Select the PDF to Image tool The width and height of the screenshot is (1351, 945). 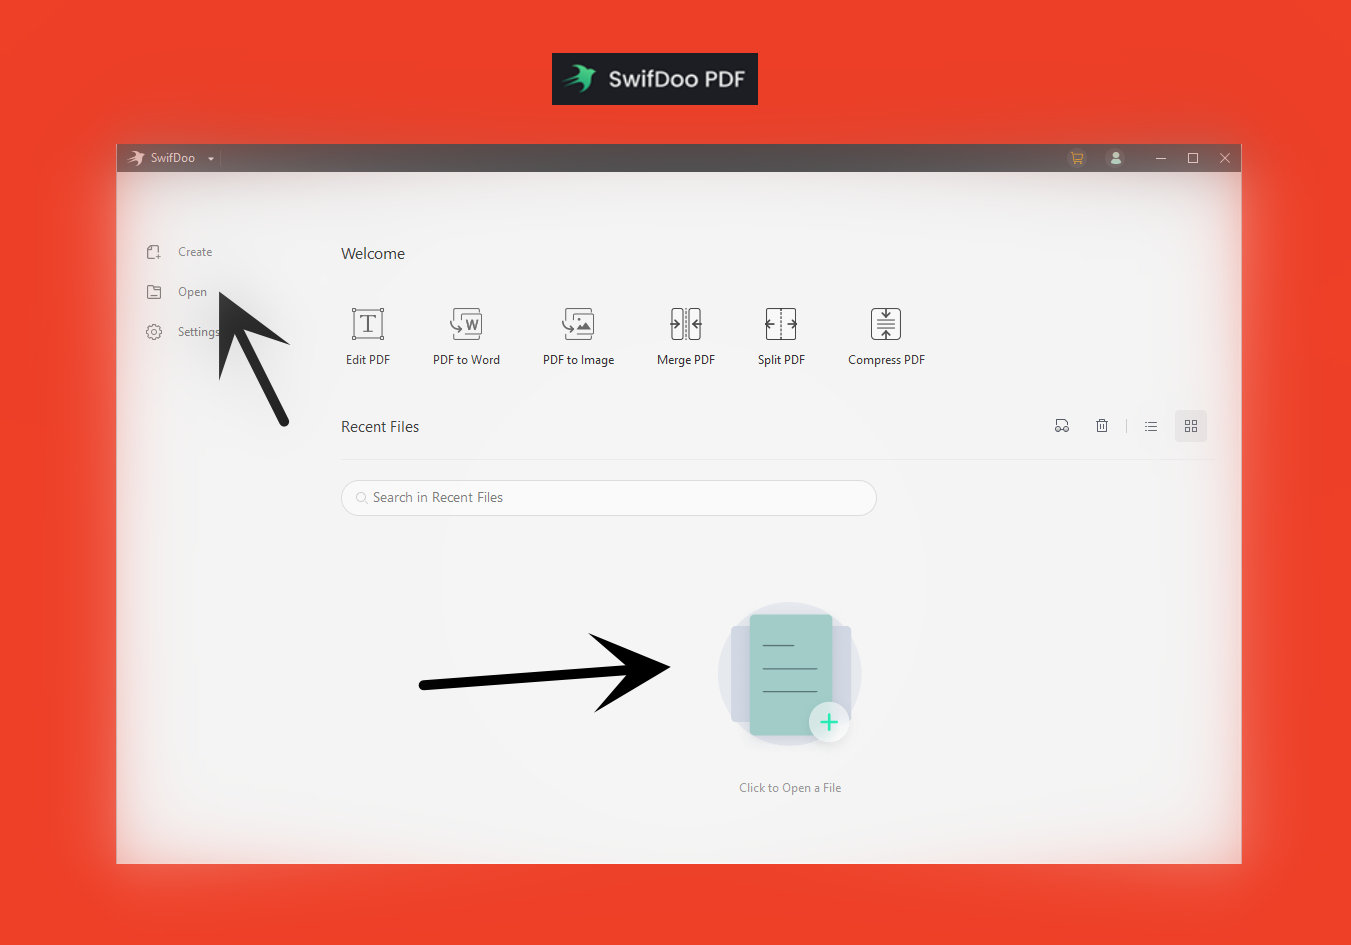578,337
